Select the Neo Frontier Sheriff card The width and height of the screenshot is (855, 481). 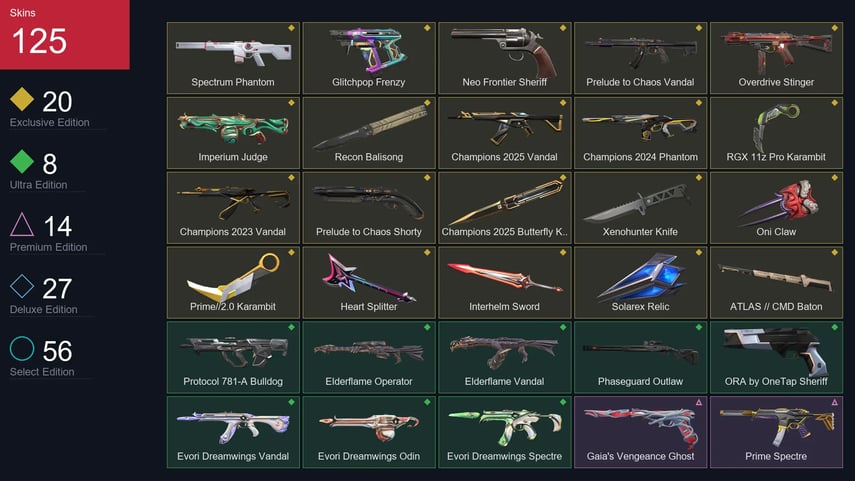click(504, 58)
